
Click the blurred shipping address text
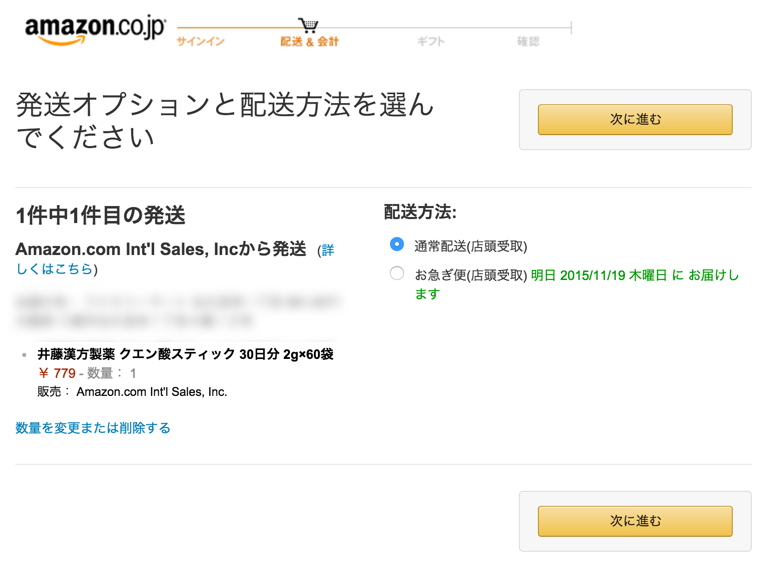(175, 310)
